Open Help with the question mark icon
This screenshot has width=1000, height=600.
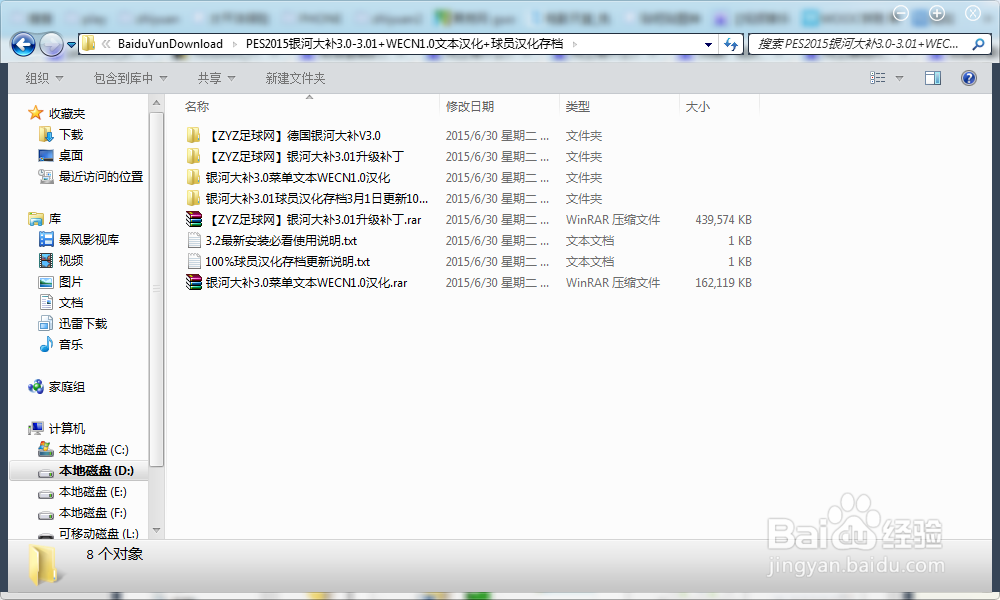969,78
